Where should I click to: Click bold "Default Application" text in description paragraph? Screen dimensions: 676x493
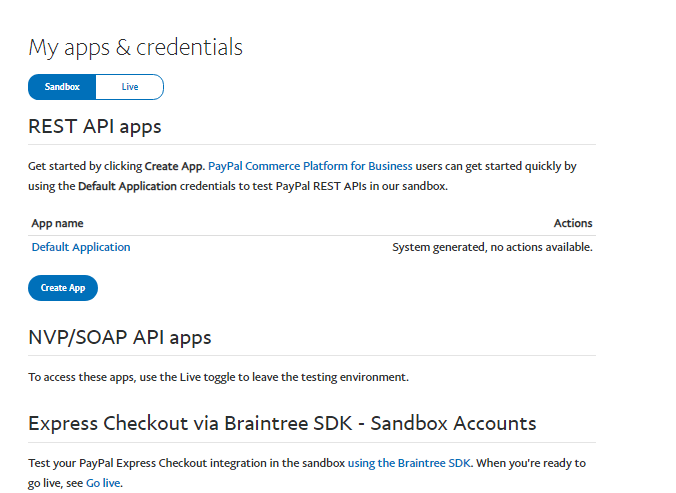point(127,186)
